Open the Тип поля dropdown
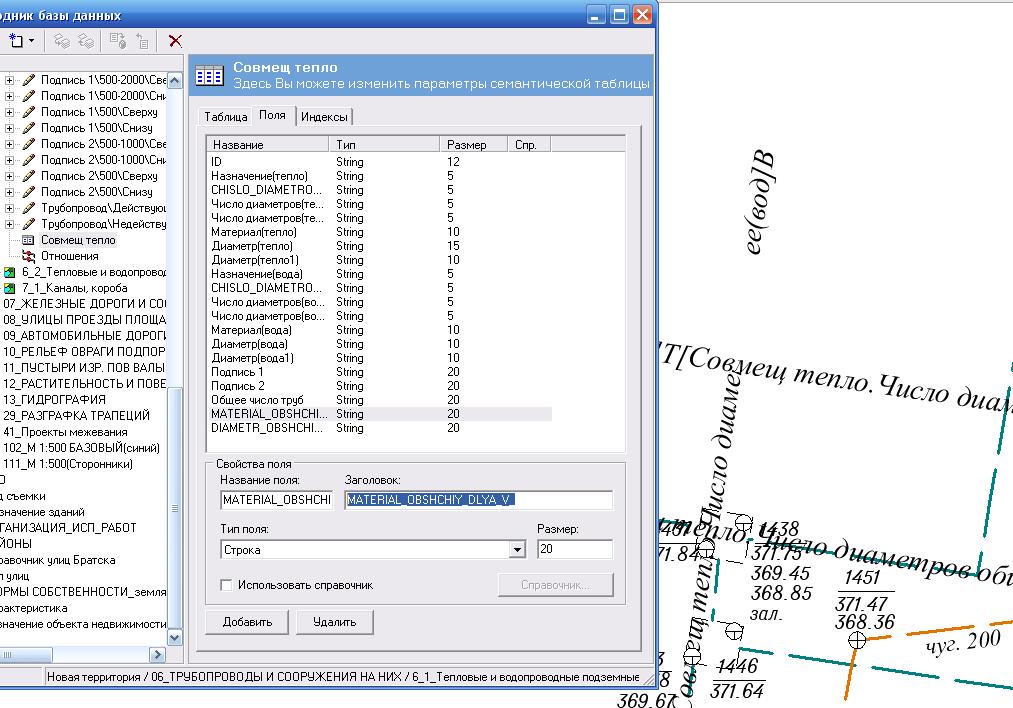Viewport: 1013px width, 708px height. [x=517, y=550]
